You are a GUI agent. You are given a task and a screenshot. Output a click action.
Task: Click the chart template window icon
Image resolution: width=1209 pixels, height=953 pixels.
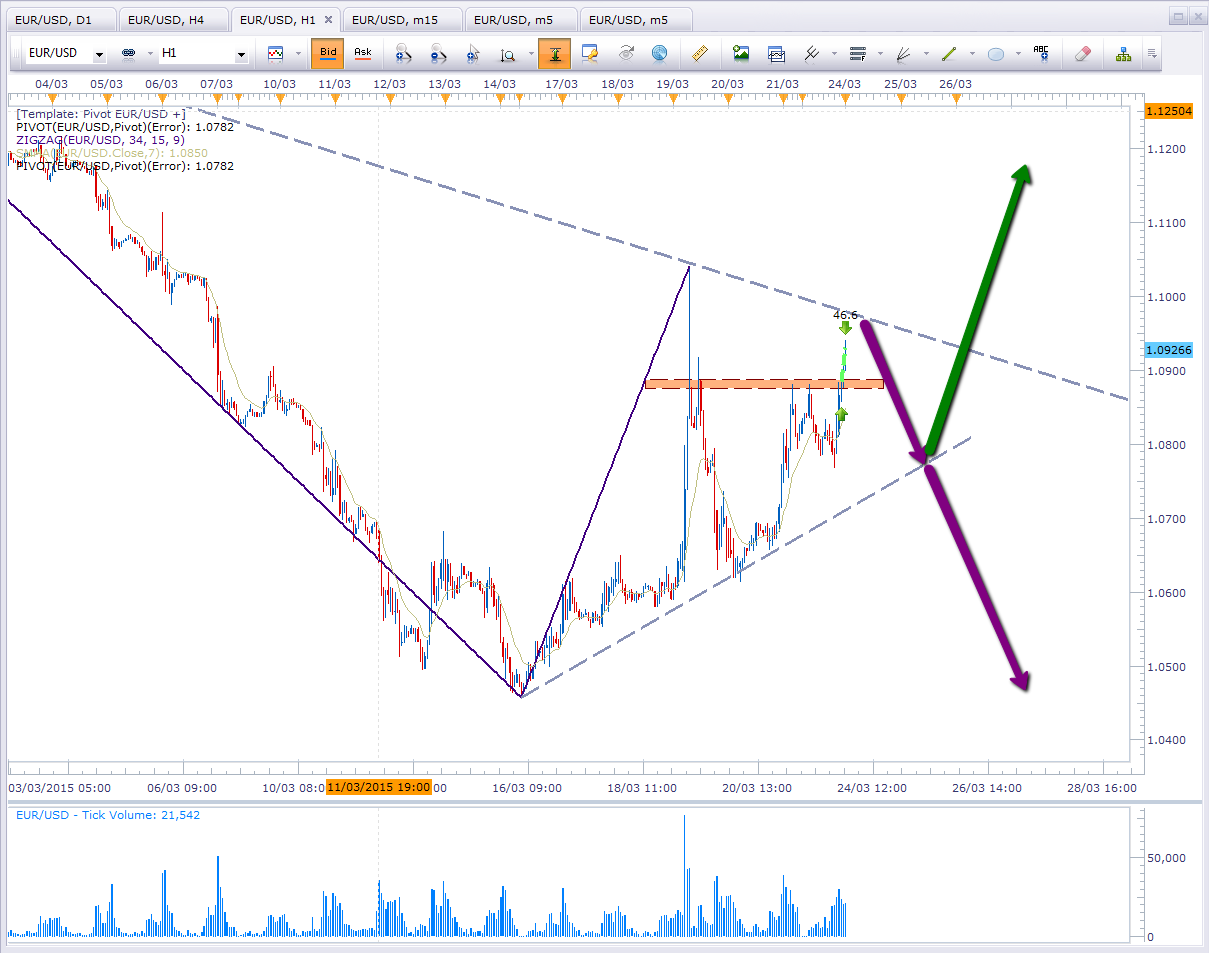point(776,54)
